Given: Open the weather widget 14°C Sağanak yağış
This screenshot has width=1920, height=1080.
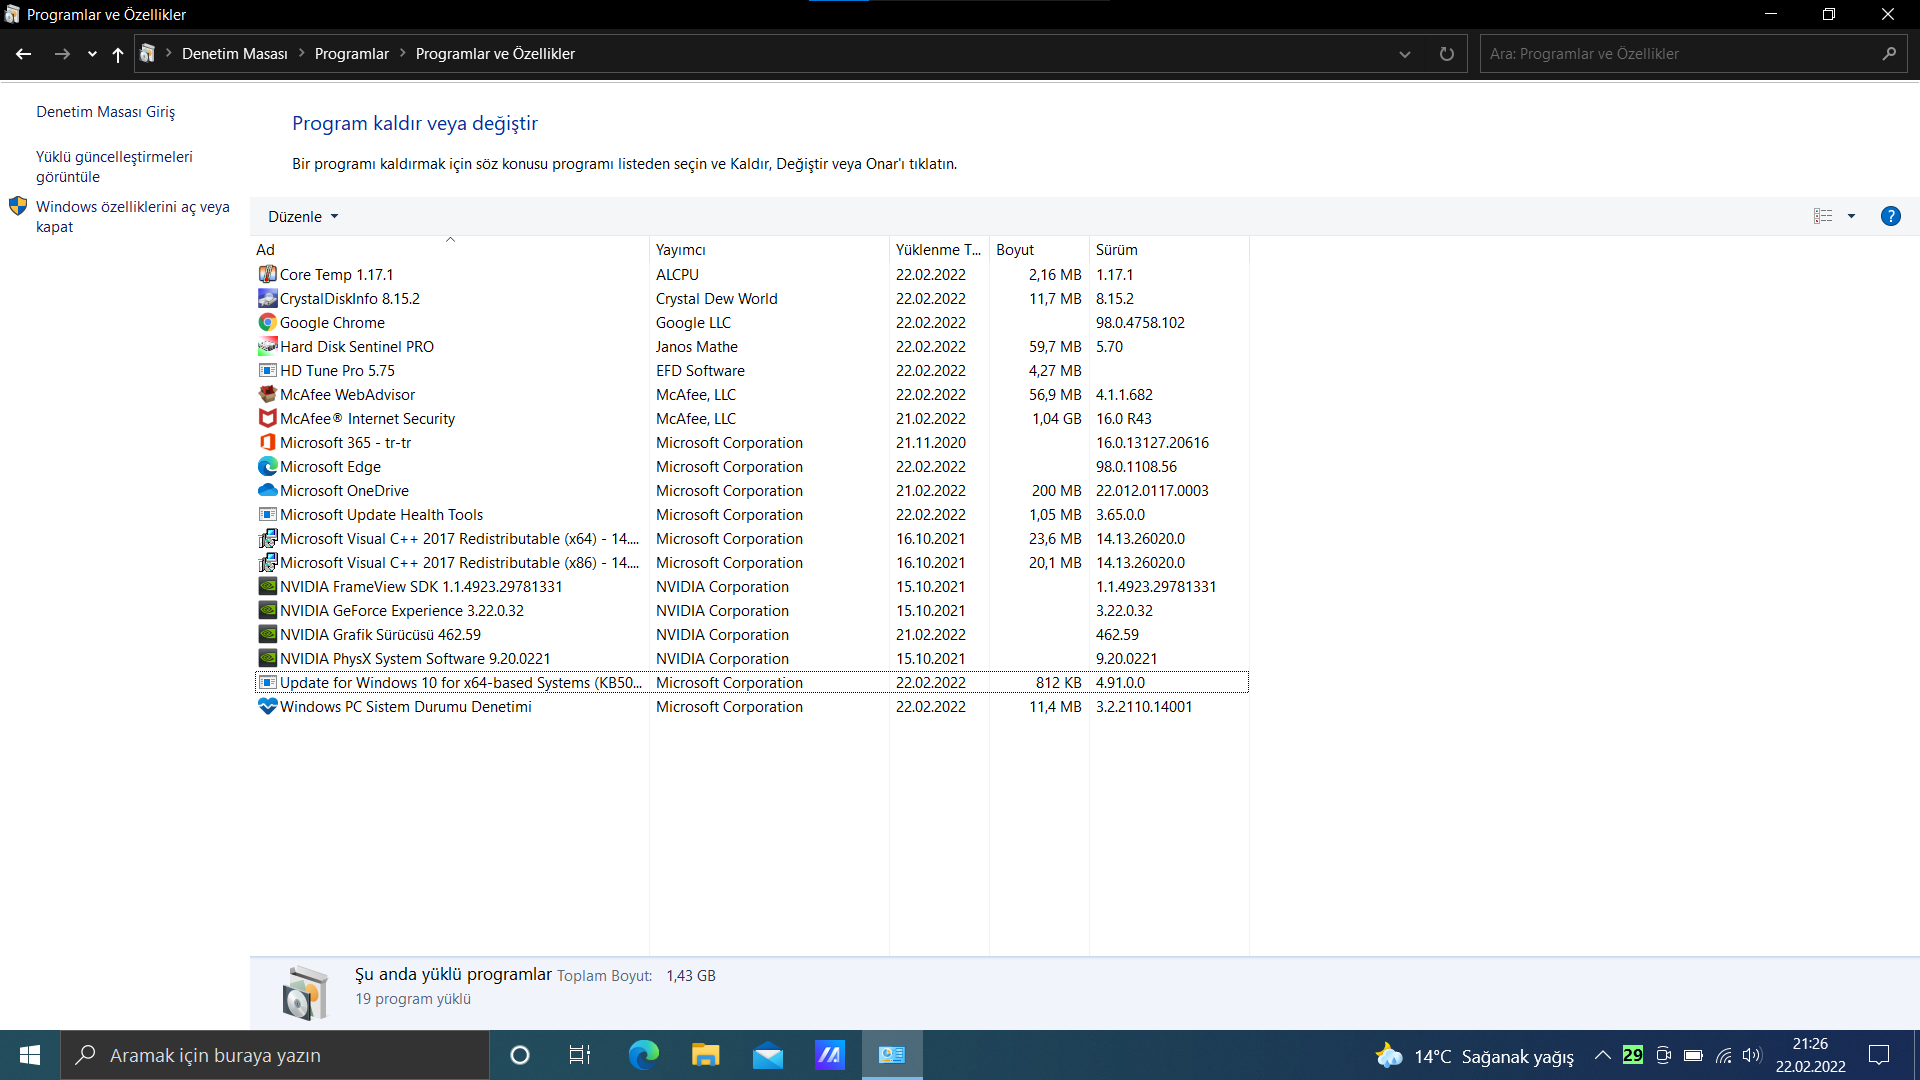Looking at the screenshot, I should 1475,1056.
